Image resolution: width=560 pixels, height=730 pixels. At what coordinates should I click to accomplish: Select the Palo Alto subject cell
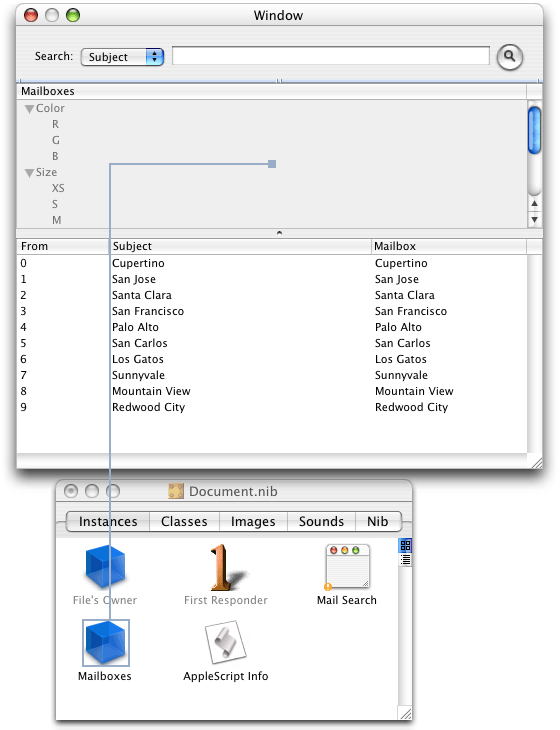point(135,327)
